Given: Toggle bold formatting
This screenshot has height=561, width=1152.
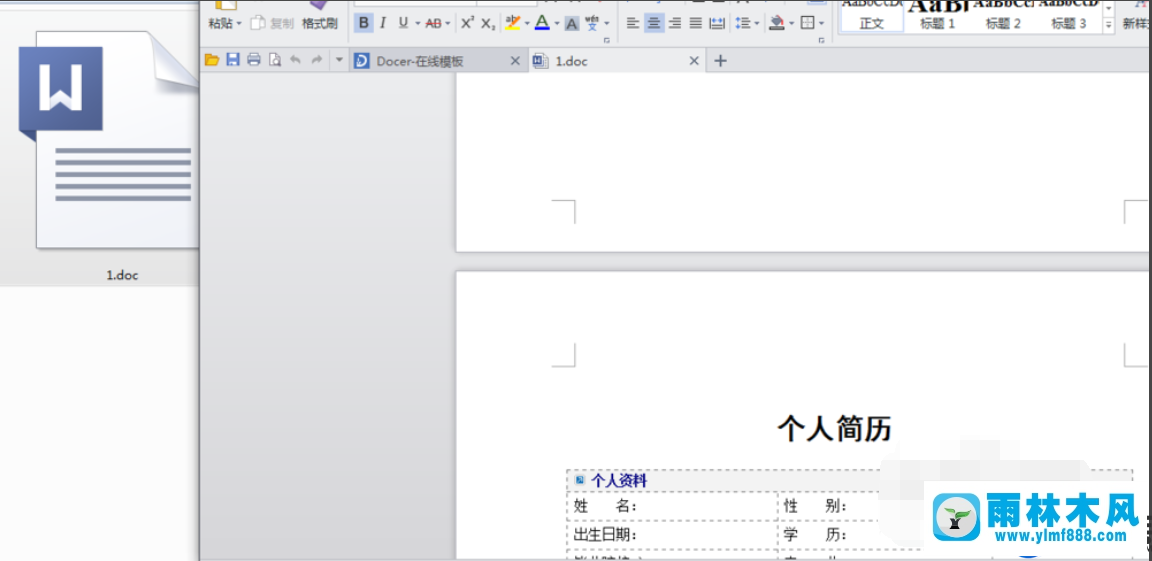Looking at the screenshot, I should coord(363,23).
